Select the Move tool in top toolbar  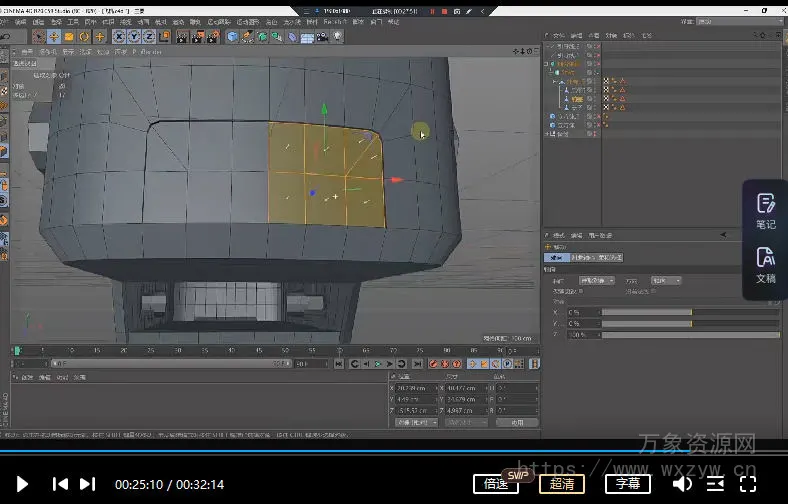54,37
